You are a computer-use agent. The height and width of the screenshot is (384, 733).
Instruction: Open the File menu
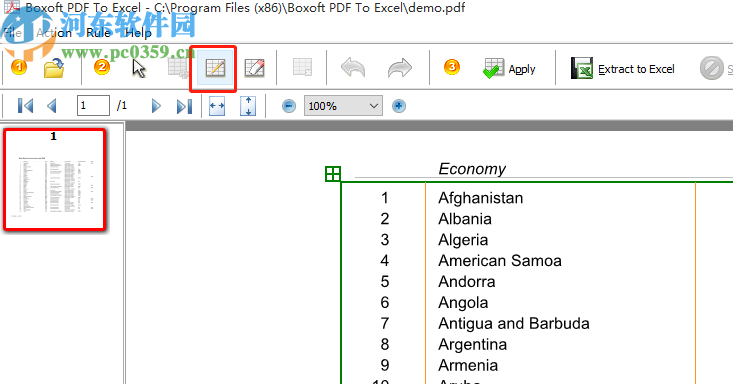tap(13, 33)
